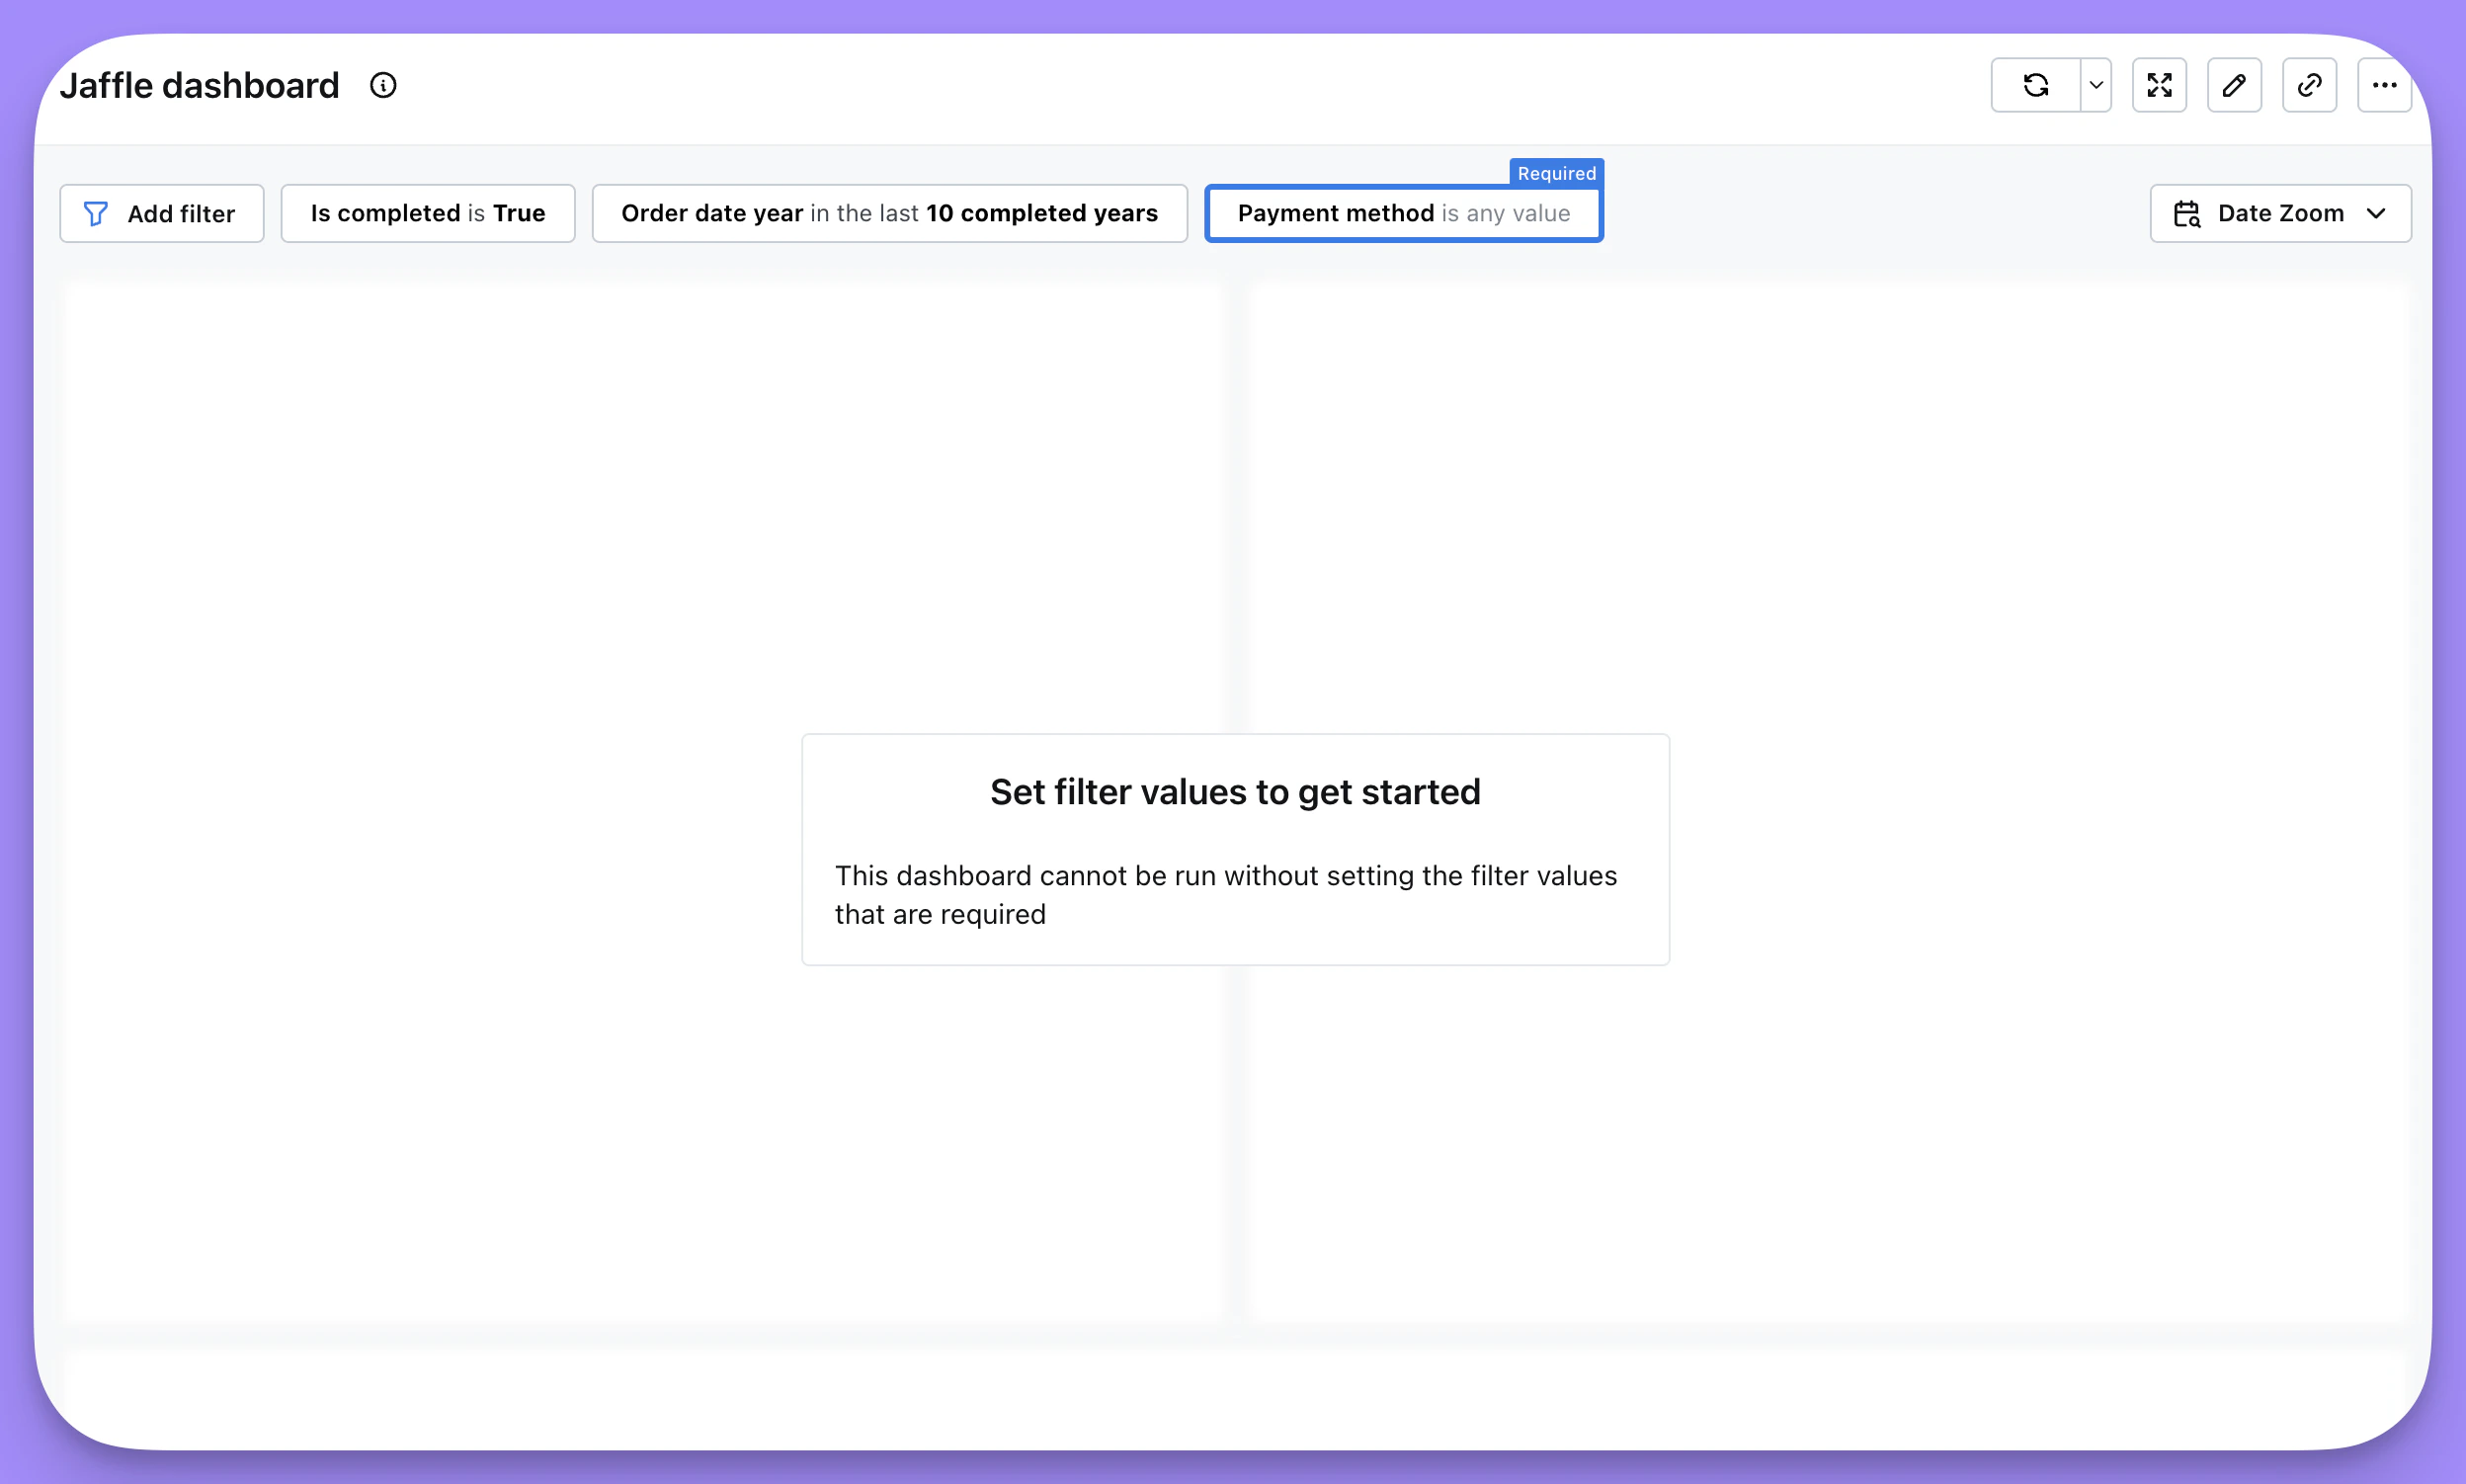The width and height of the screenshot is (2466, 1484).
Task: Enter fullscreen mode with the expand icon
Action: pyautogui.click(x=2159, y=86)
